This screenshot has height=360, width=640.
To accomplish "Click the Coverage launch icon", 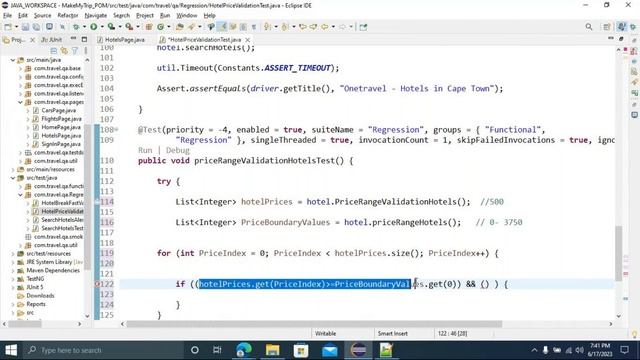I will [111, 27].
